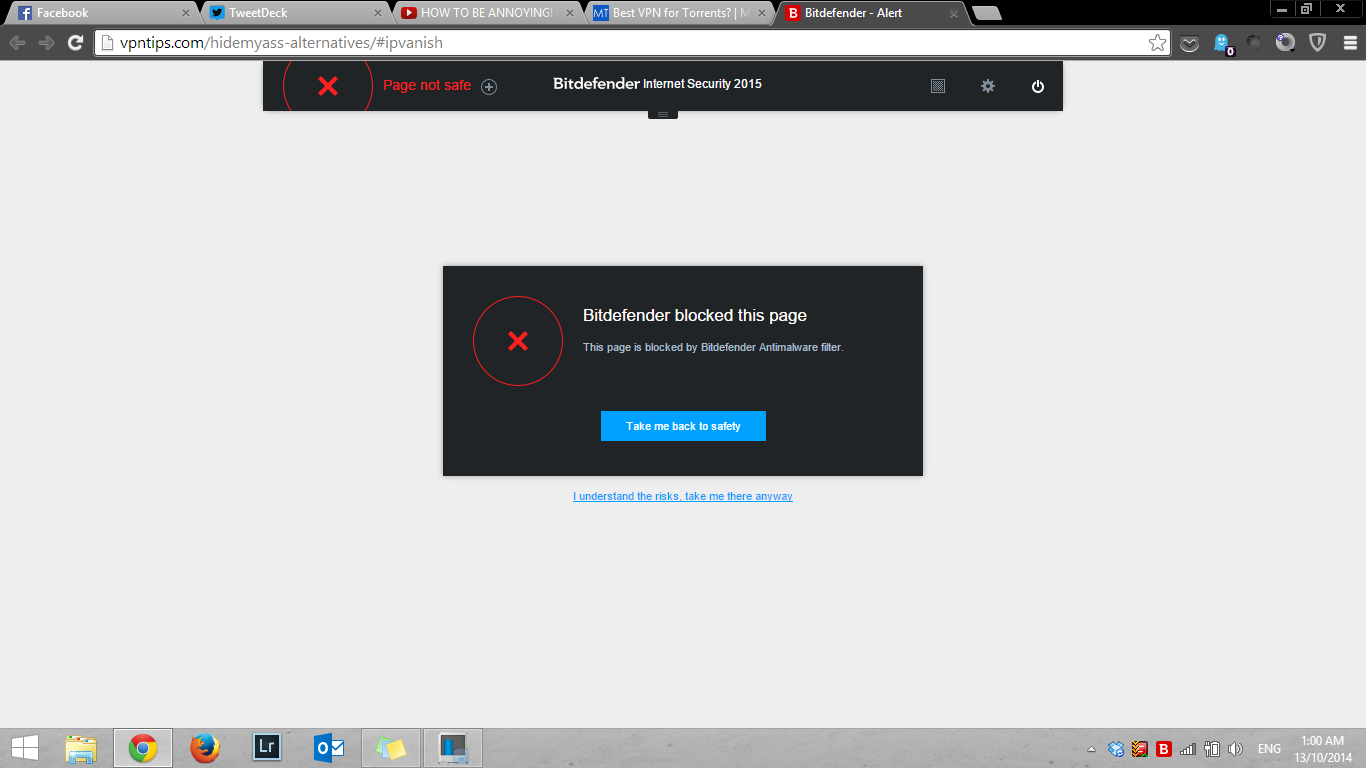Click Take me back to safety

[x=683, y=426]
